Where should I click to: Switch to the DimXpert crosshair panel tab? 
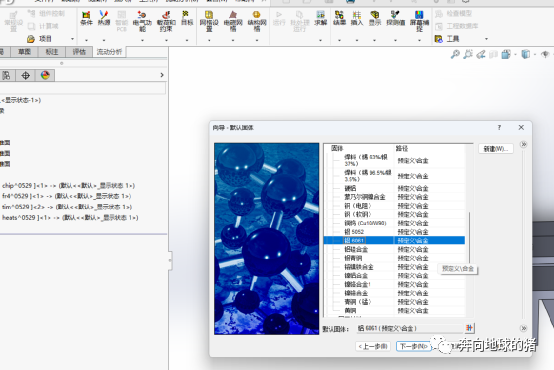coord(25,75)
